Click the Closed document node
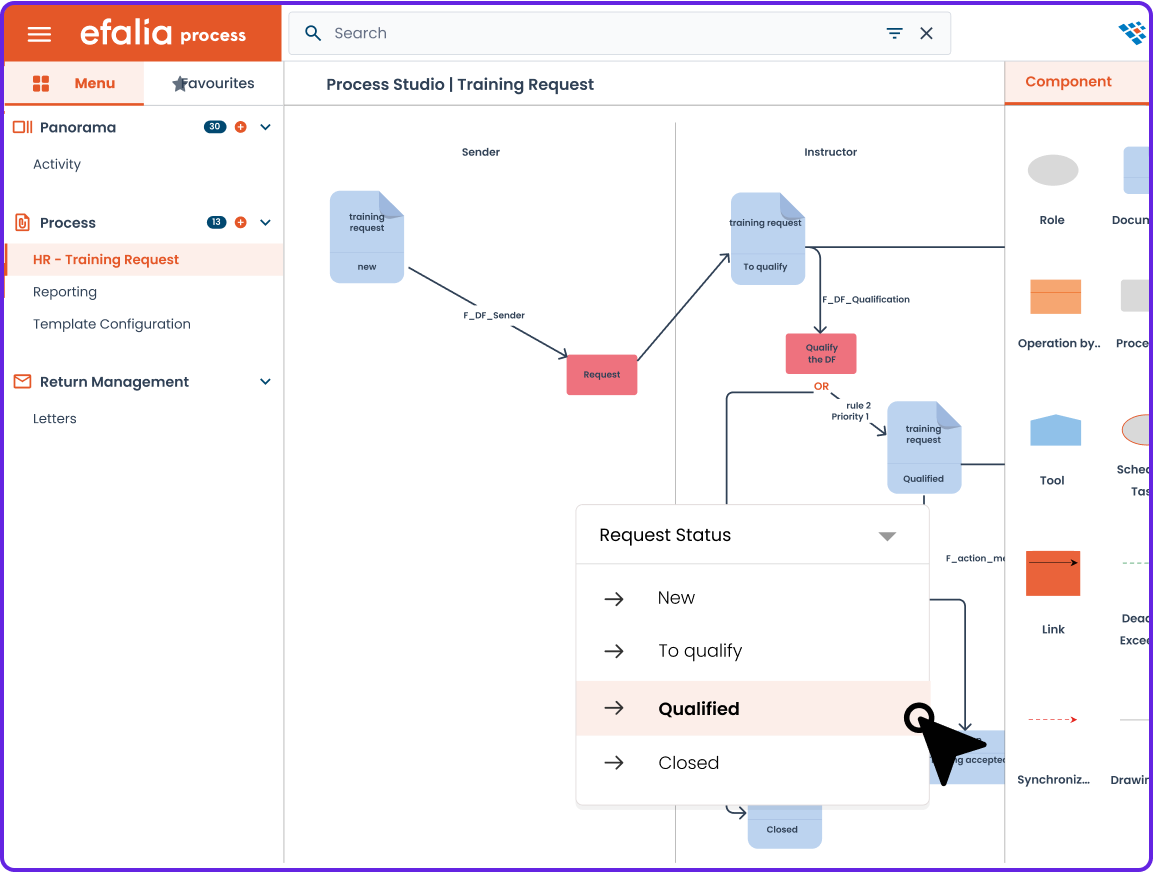The height and width of the screenshot is (872, 1154). (x=785, y=828)
